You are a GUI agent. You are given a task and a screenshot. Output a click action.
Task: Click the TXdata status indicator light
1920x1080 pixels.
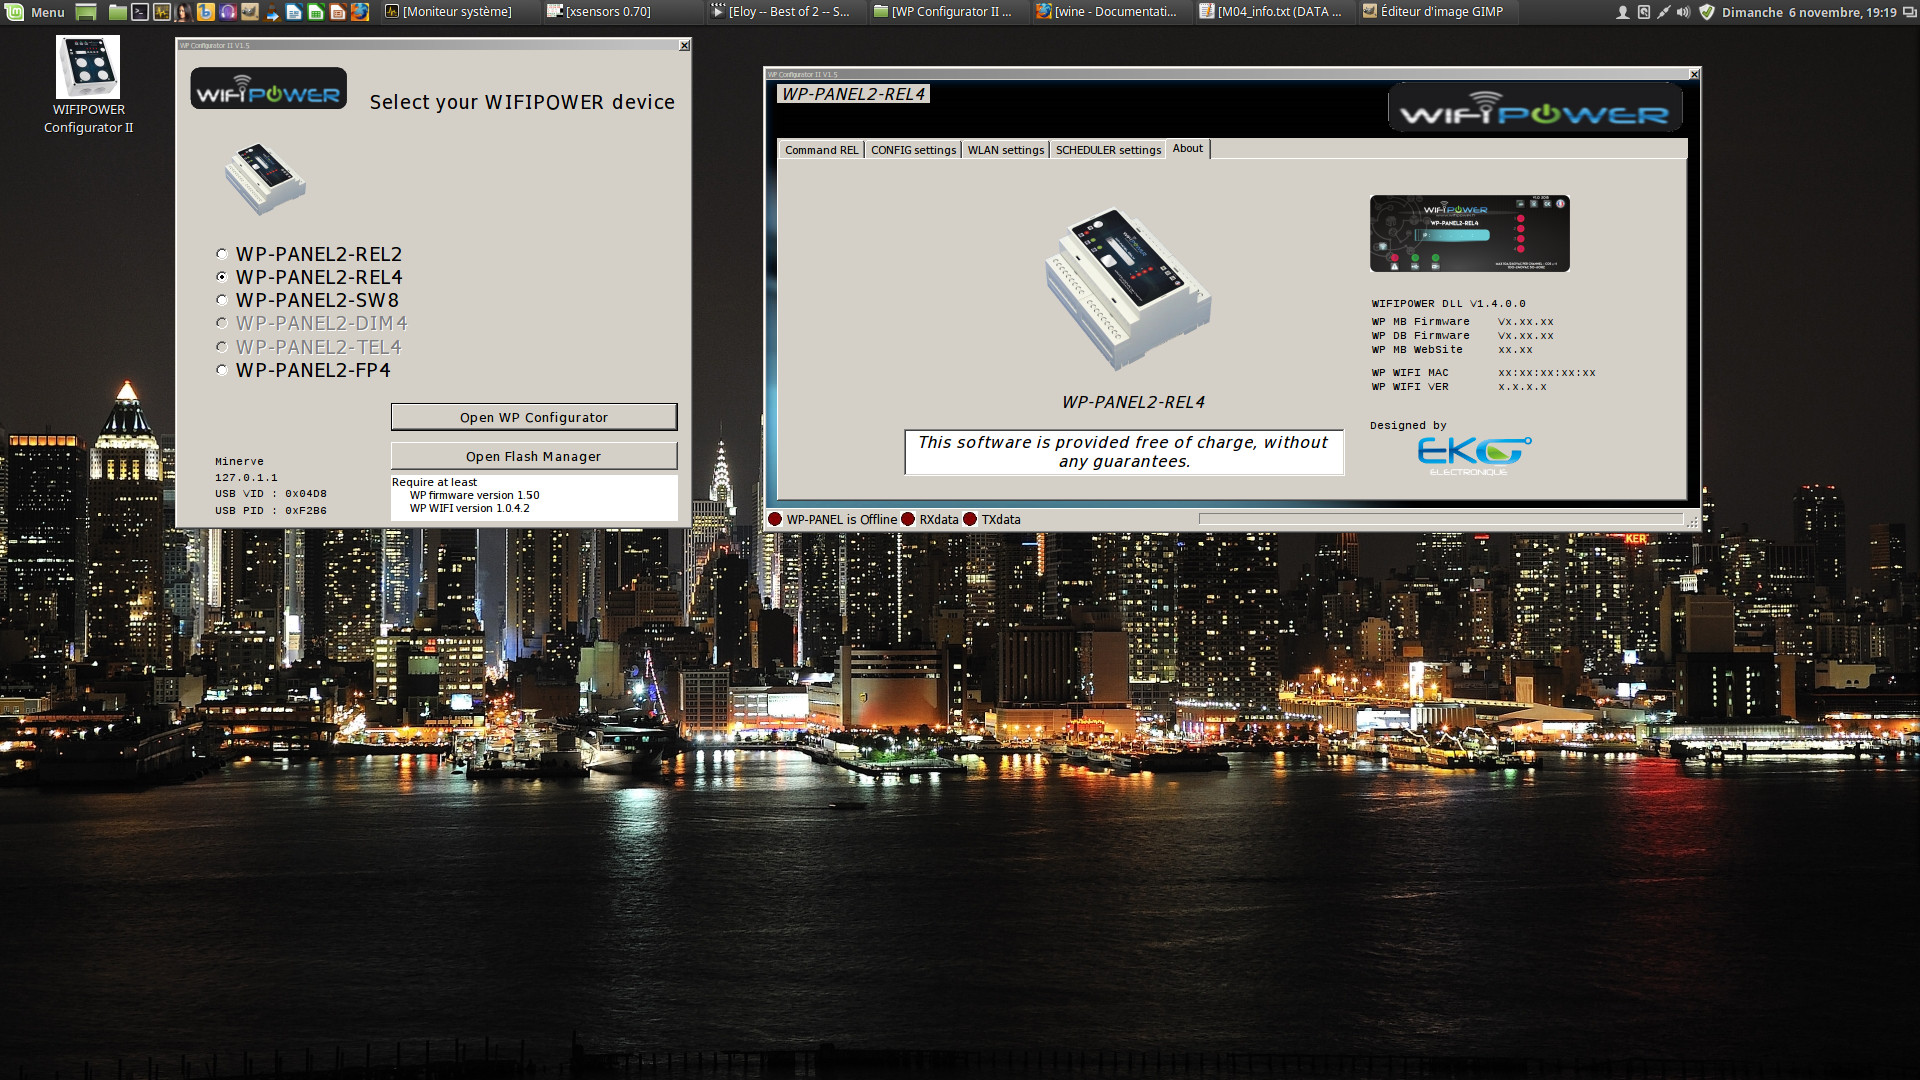pos(969,519)
